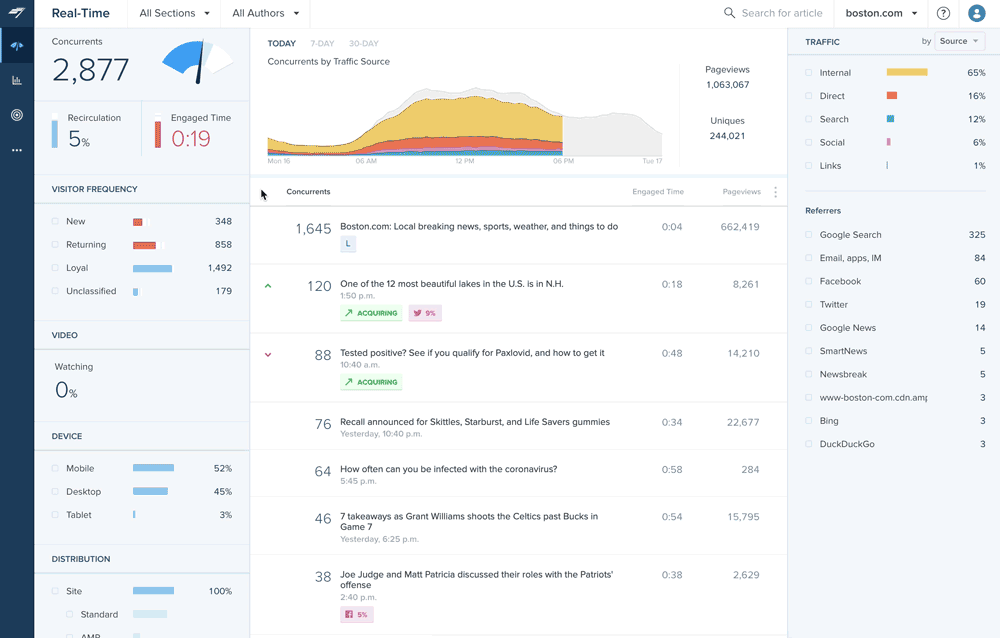Viewport: 1000px width, 638px height.
Task: Check the Social traffic checkbox
Action: click(x=809, y=142)
